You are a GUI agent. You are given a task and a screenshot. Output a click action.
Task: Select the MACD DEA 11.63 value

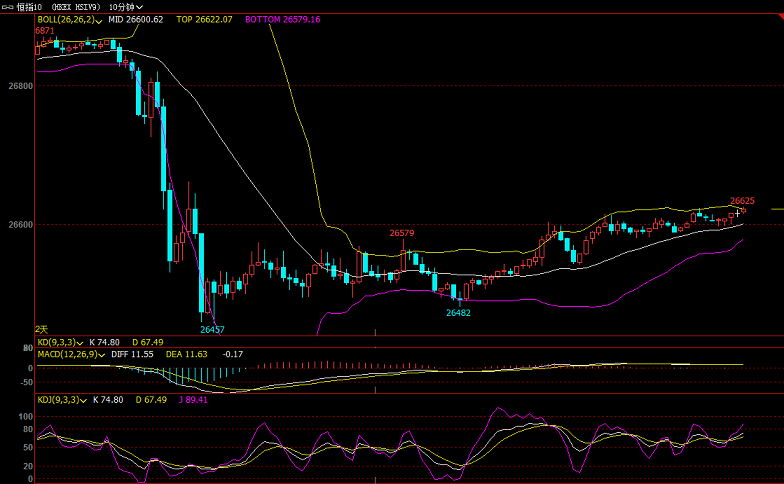pyautogui.click(x=188, y=354)
